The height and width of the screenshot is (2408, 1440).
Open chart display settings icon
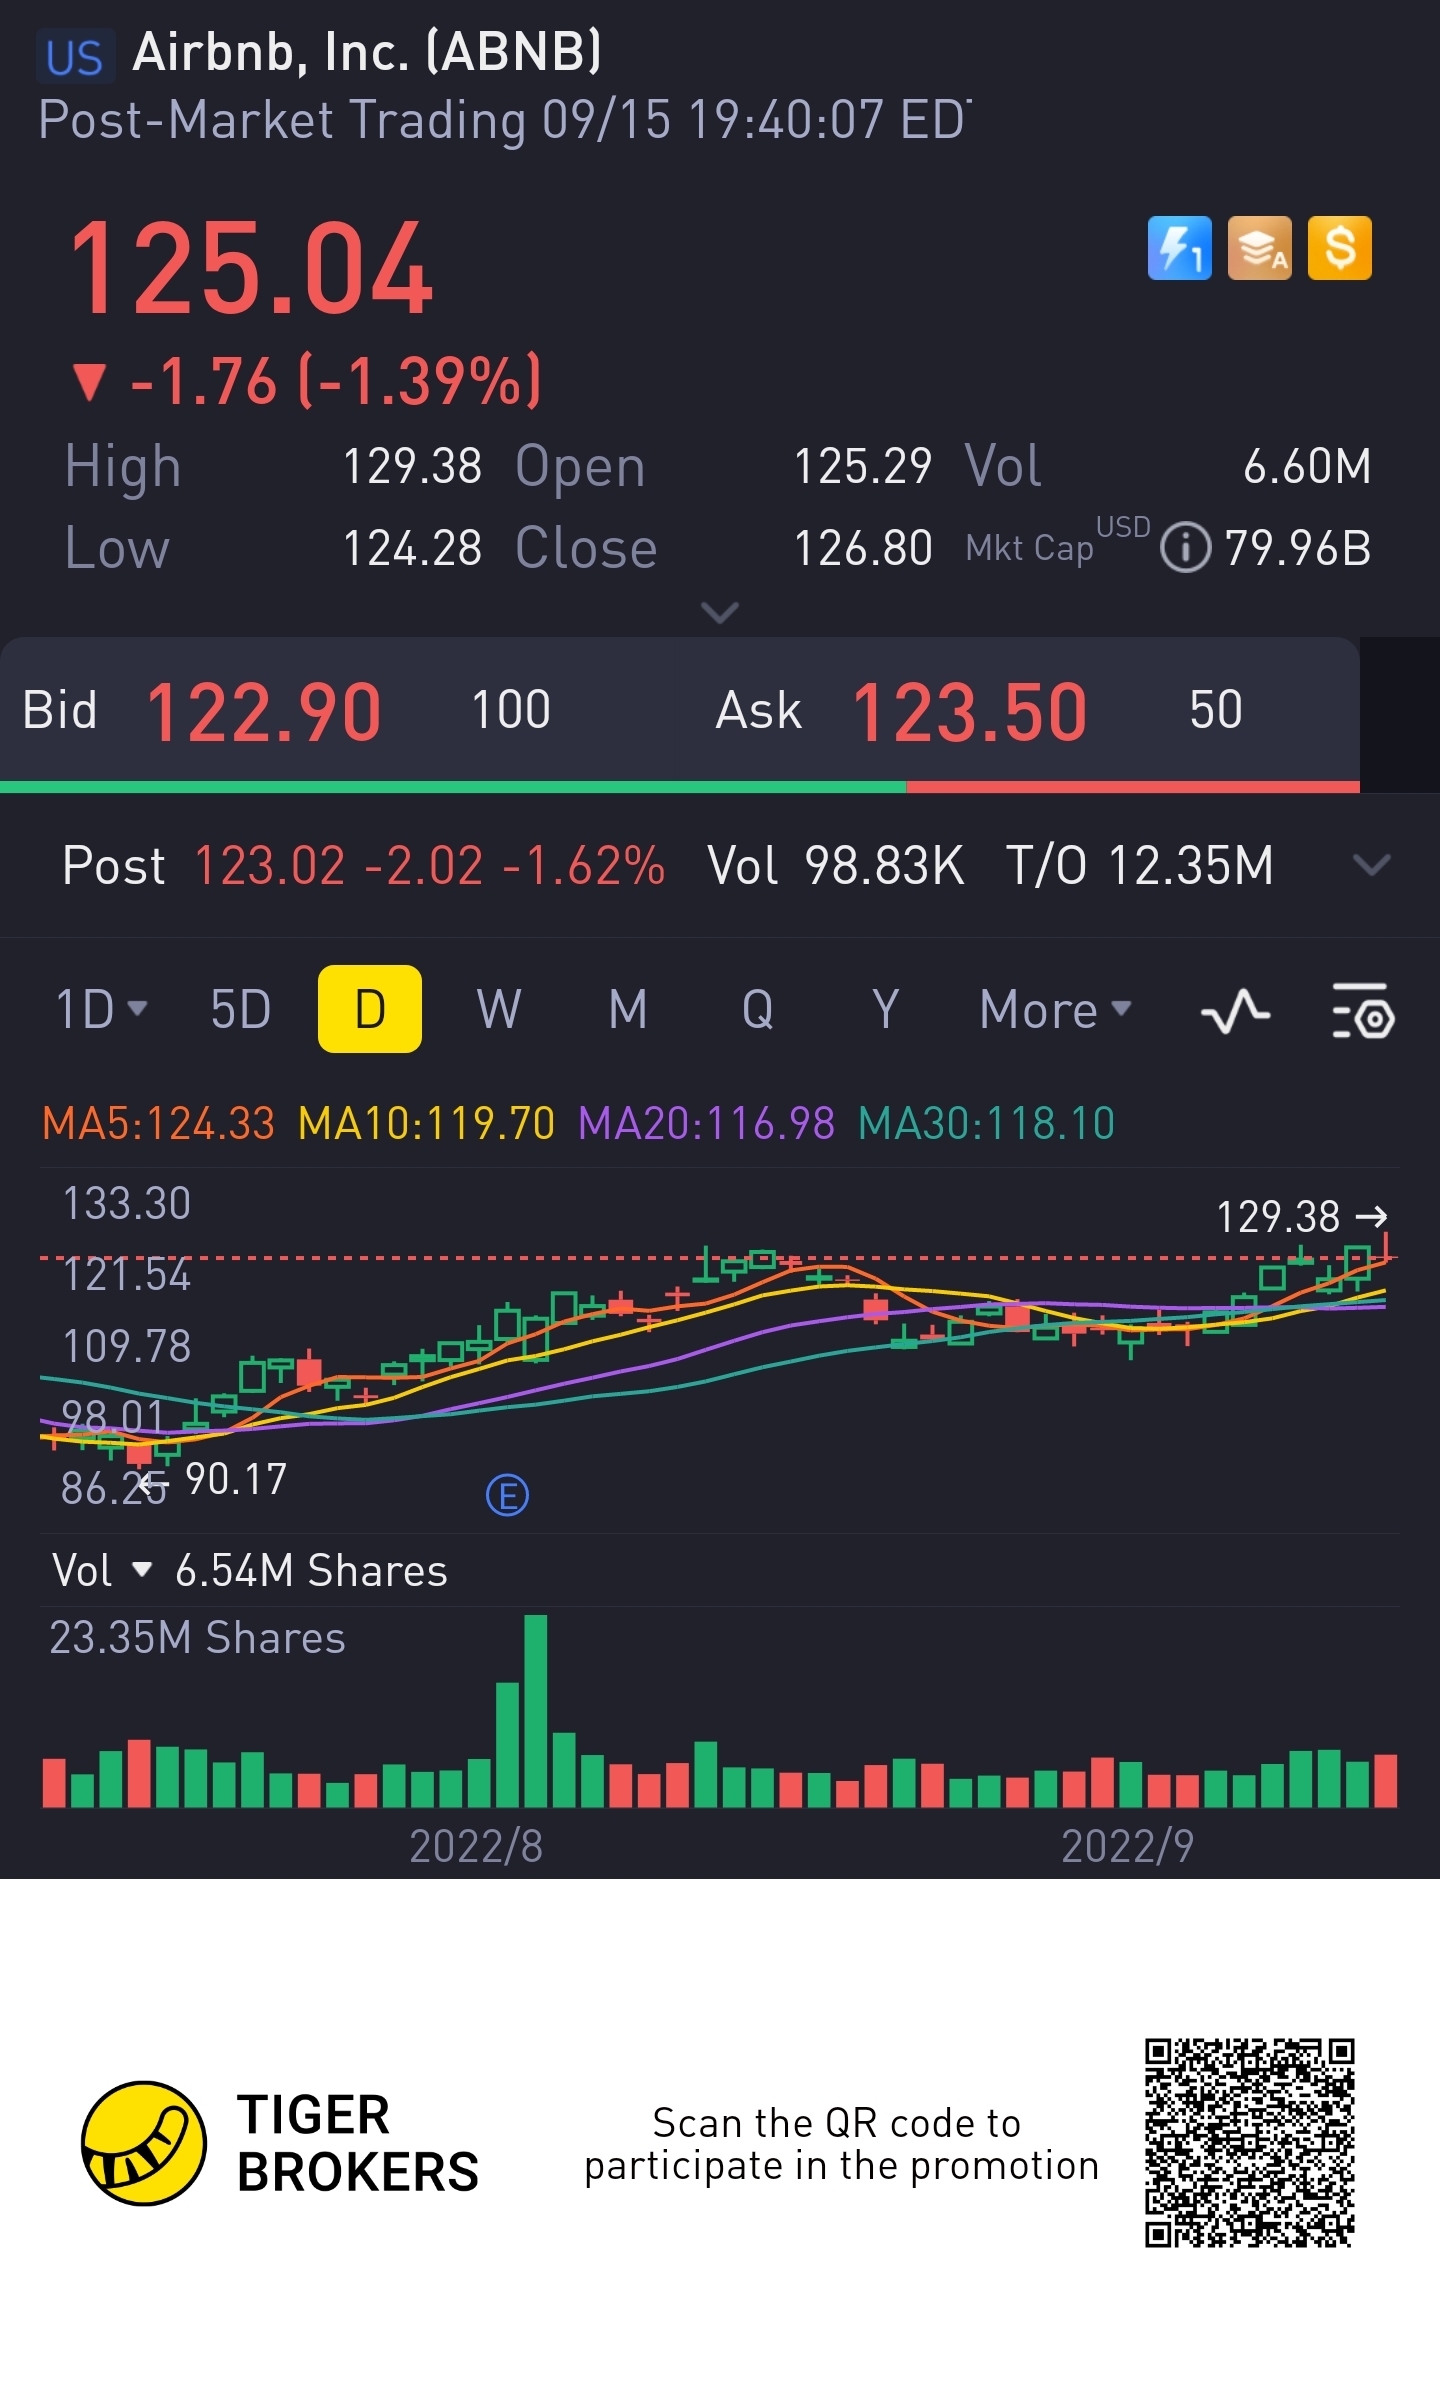click(x=1363, y=1011)
